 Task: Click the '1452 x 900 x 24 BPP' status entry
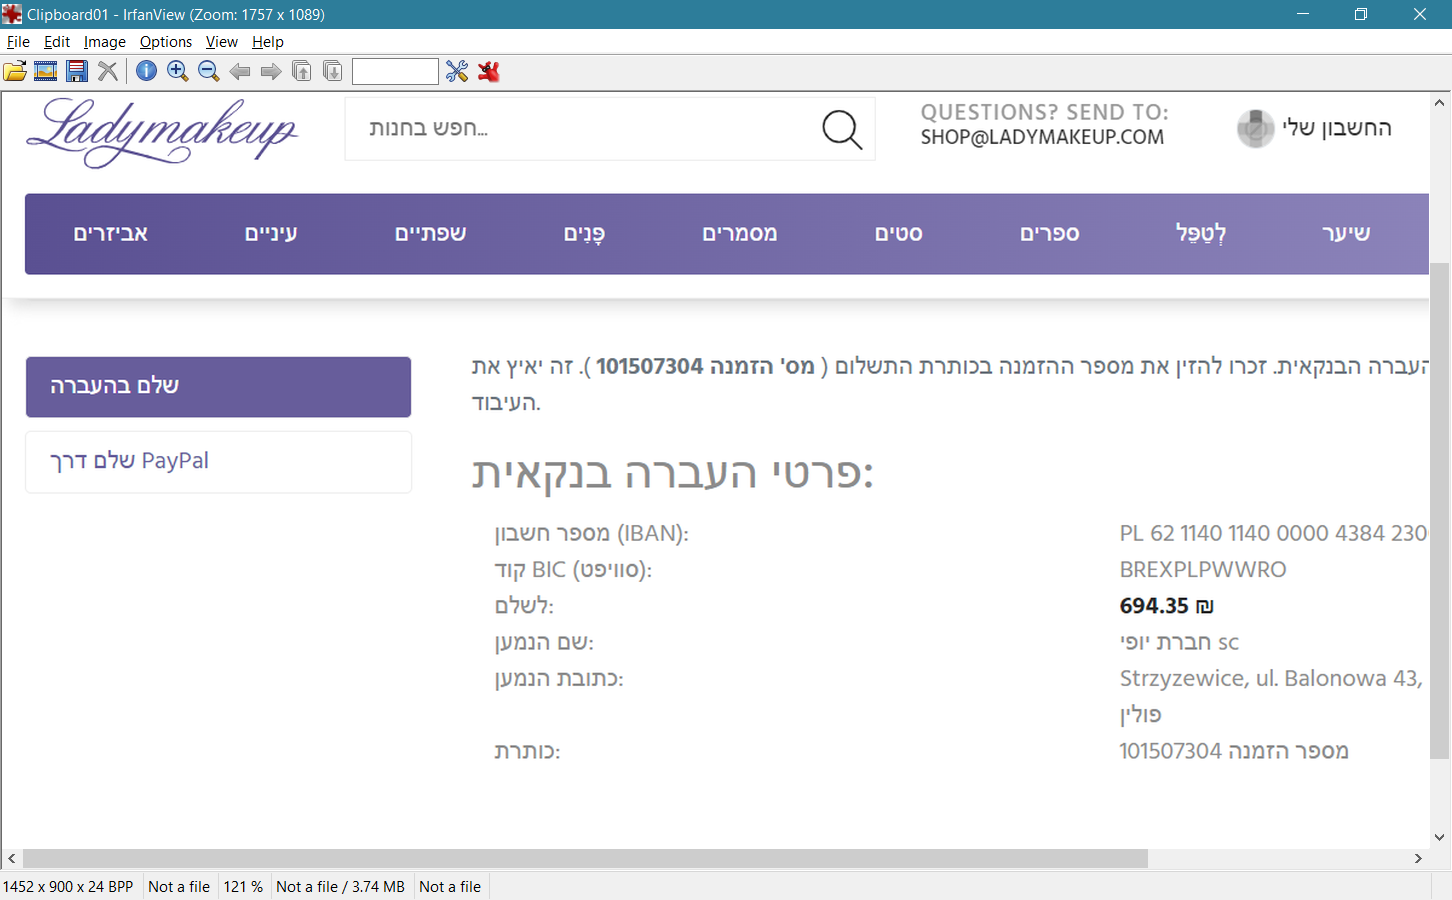[x=68, y=887]
